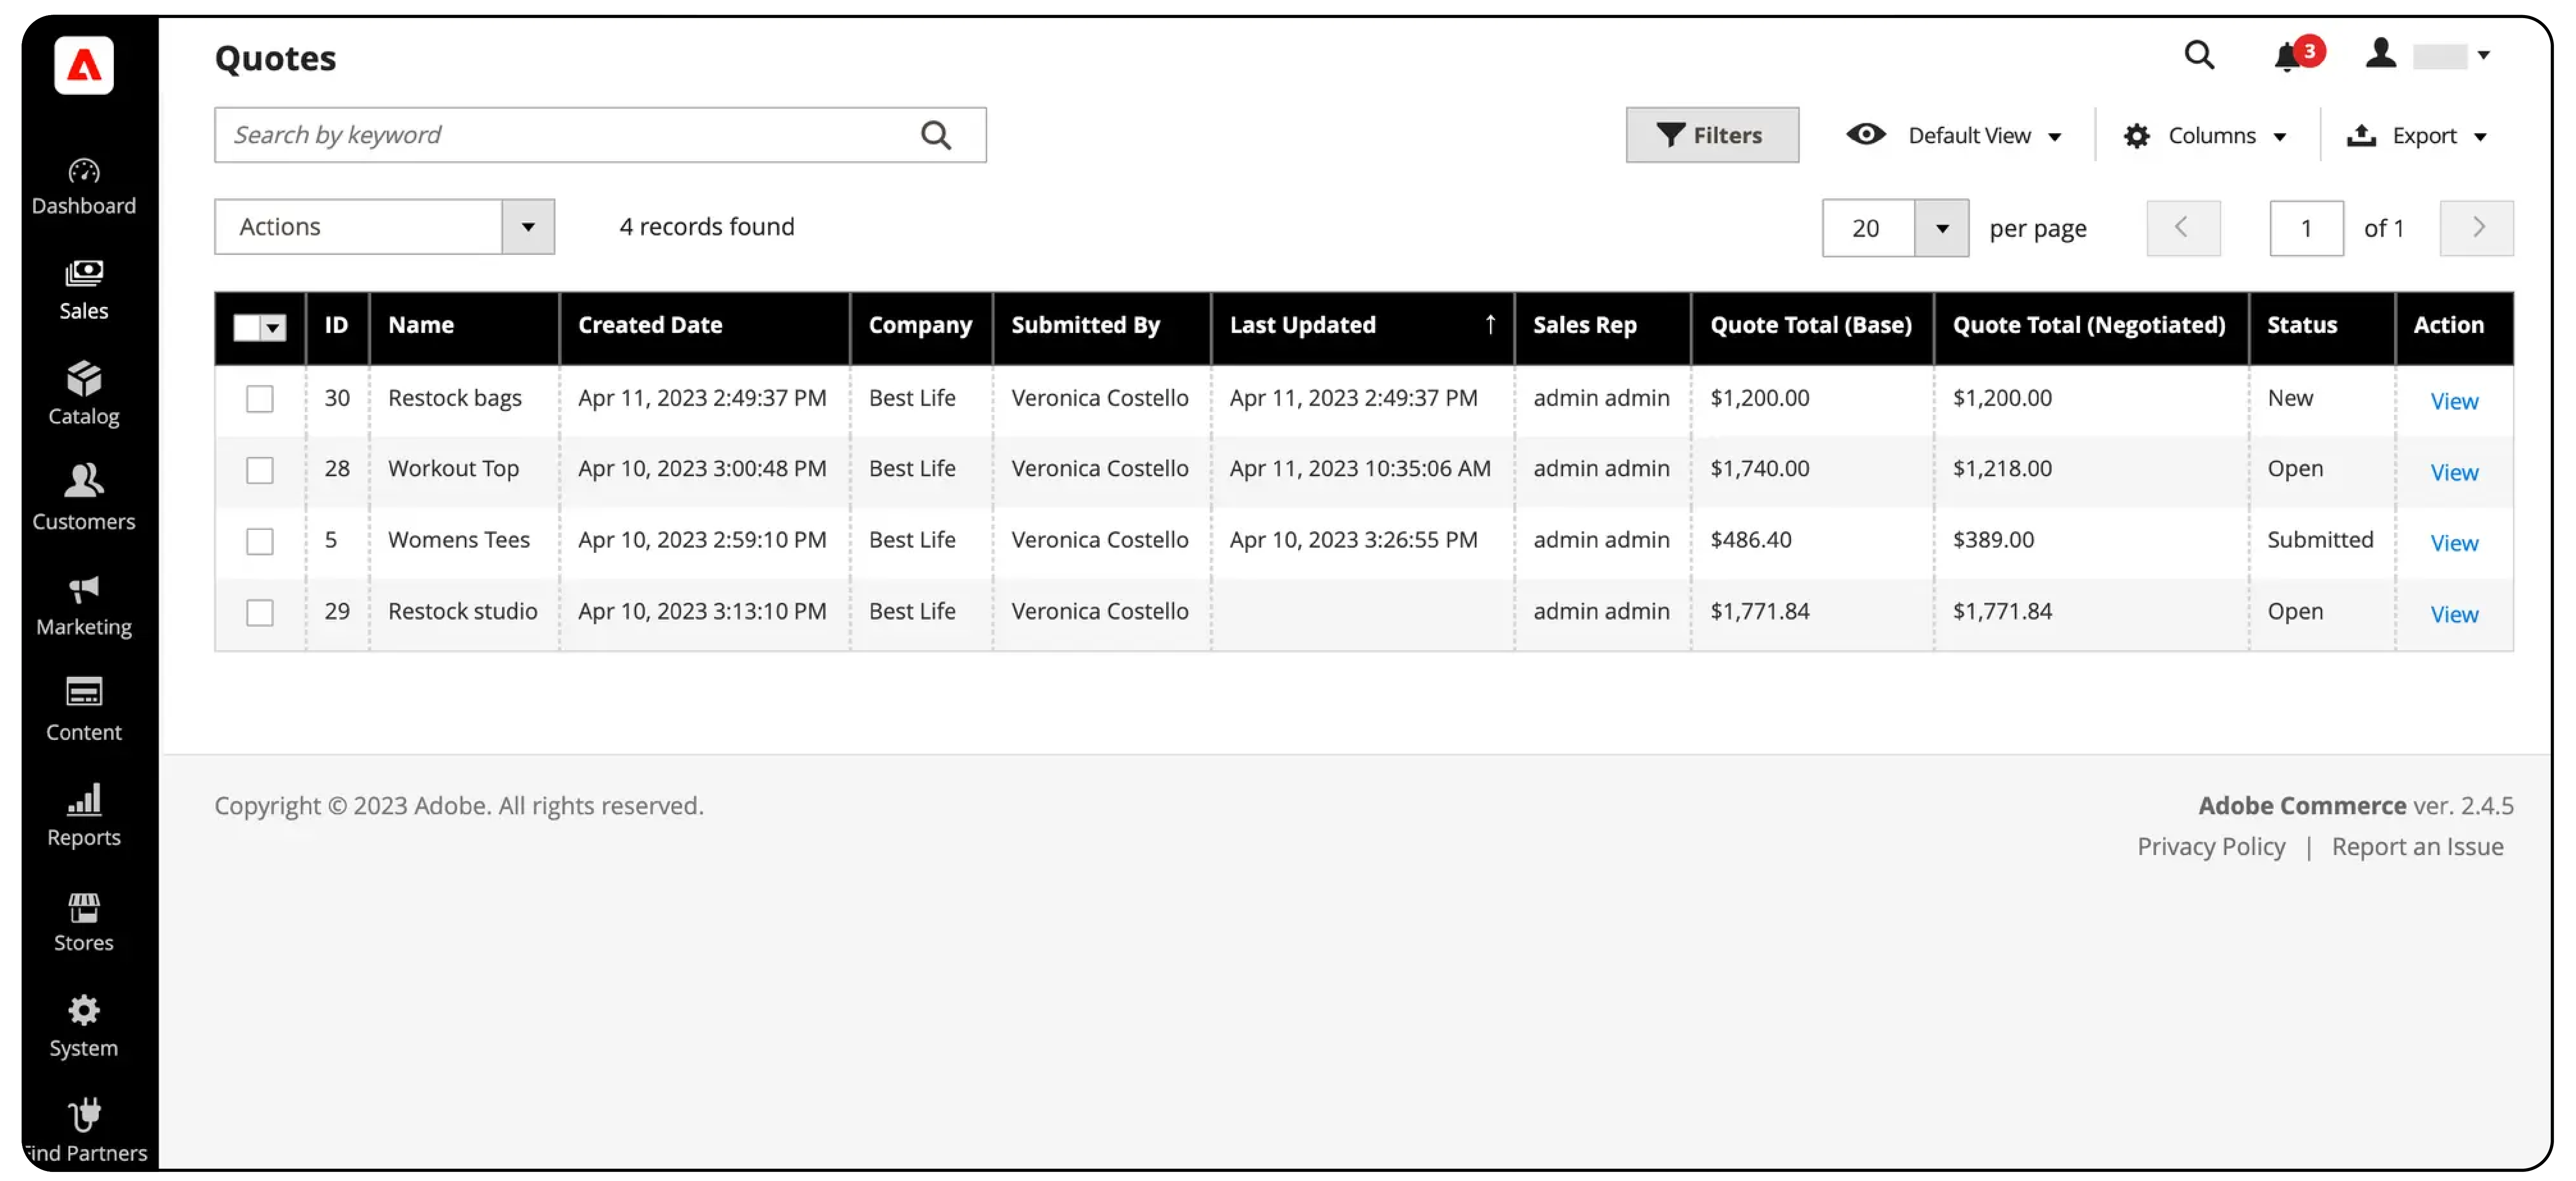Select the row checkbox for Workout Top
2576x1181 pixels.
260,470
